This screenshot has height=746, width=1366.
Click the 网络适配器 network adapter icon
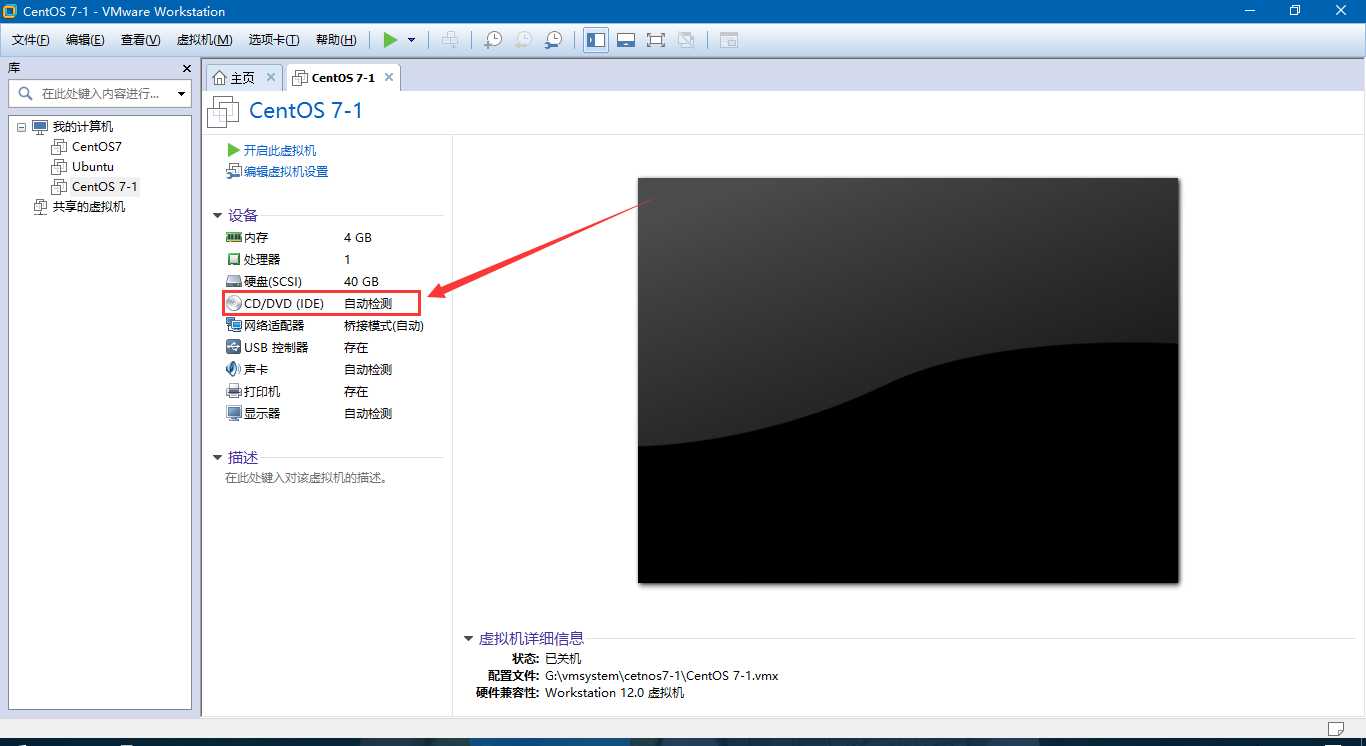234,325
